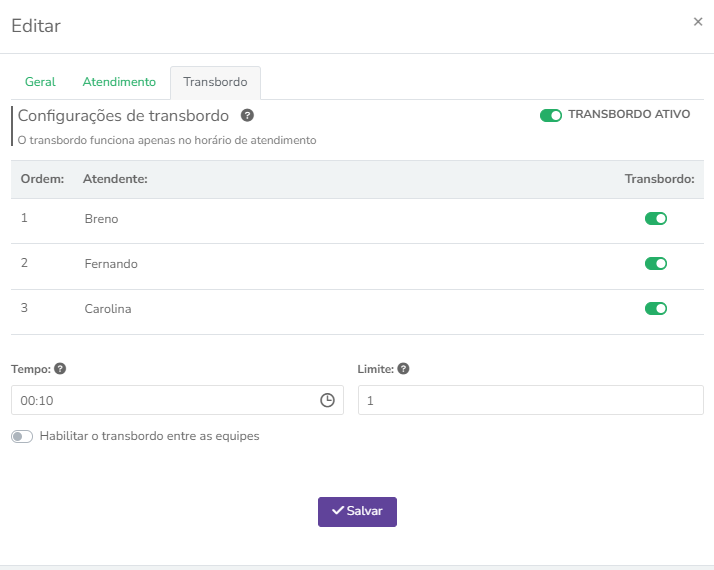Close the Editar dialog
This screenshot has width=714, height=570.
[x=698, y=22]
